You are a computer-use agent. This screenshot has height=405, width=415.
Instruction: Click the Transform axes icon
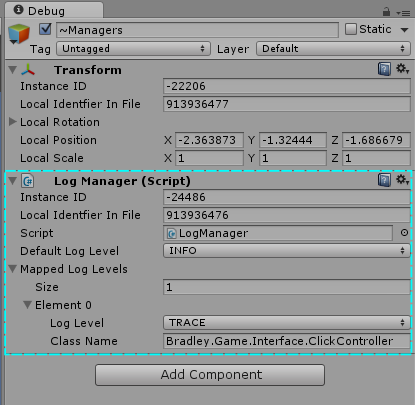28,70
